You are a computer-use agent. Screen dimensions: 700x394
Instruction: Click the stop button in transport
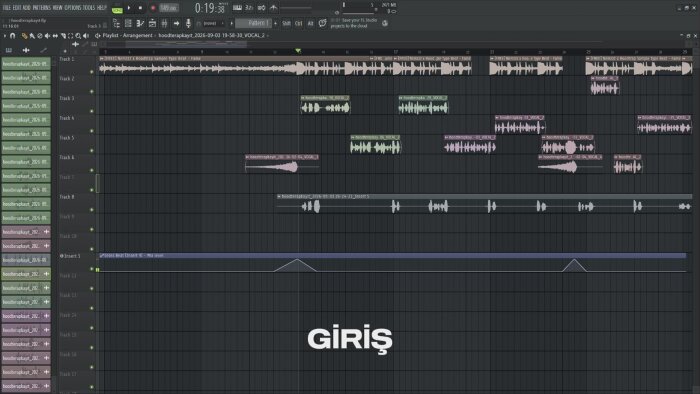click(140, 8)
